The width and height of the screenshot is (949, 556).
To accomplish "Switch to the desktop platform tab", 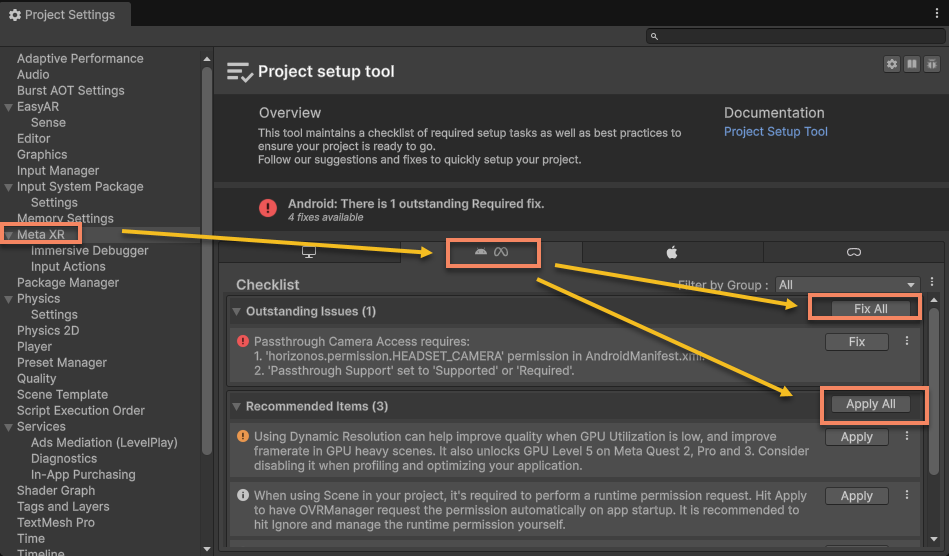I will (x=309, y=252).
